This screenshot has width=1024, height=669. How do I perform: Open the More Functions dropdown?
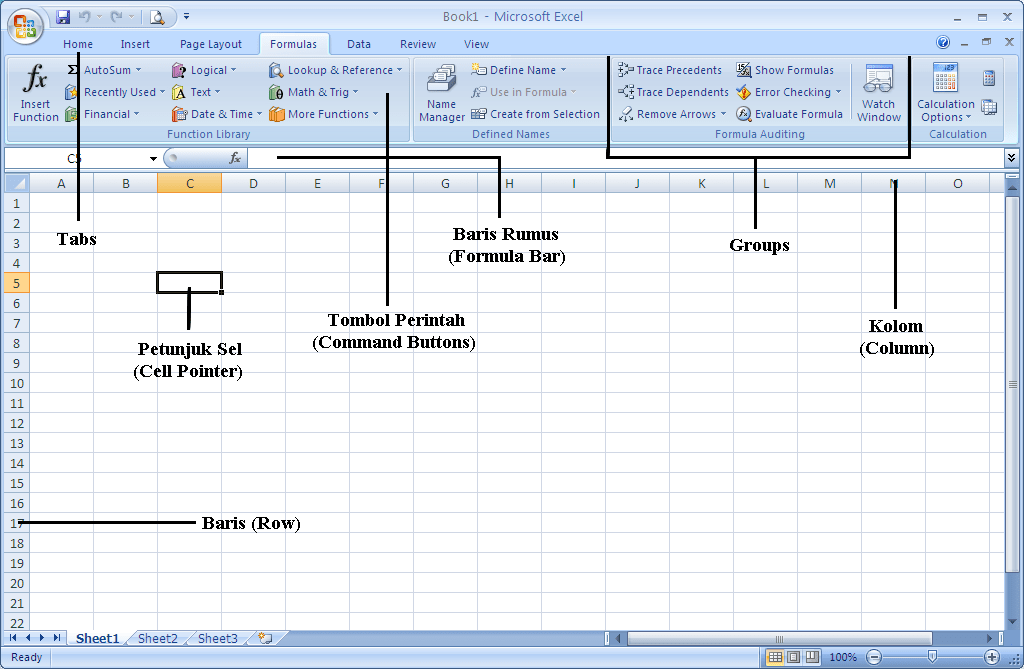click(376, 114)
